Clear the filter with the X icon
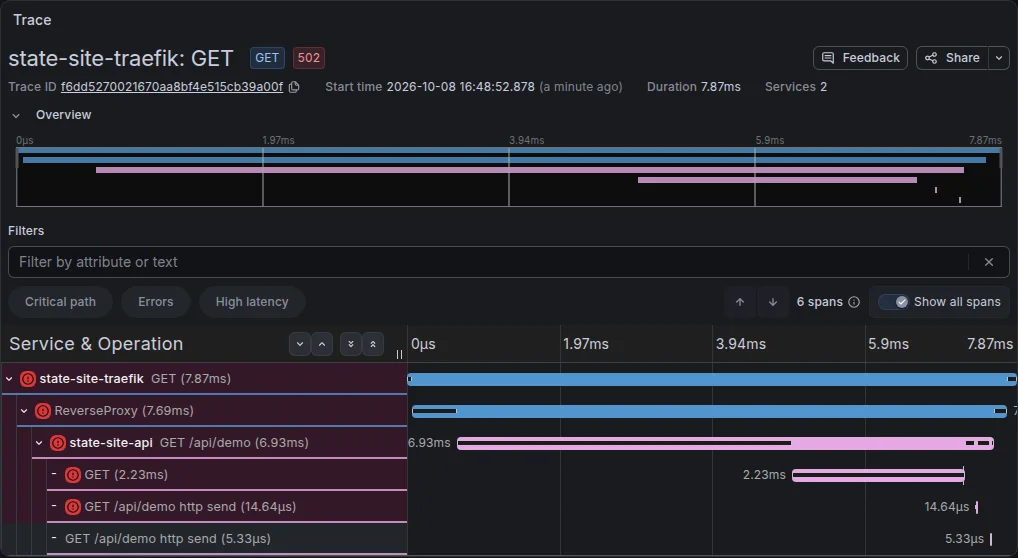The width and height of the screenshot is (1018, 558). pyautogui.click(x=989, y=262)
